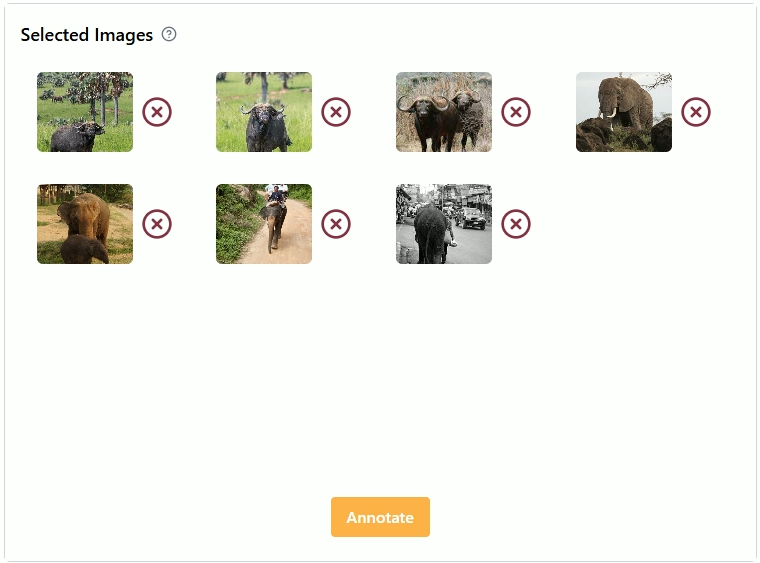The image size is (760, 563).
Task: Click the right buffalo in the two-buffalo thumbnail
Action: (x=468, y=115)
